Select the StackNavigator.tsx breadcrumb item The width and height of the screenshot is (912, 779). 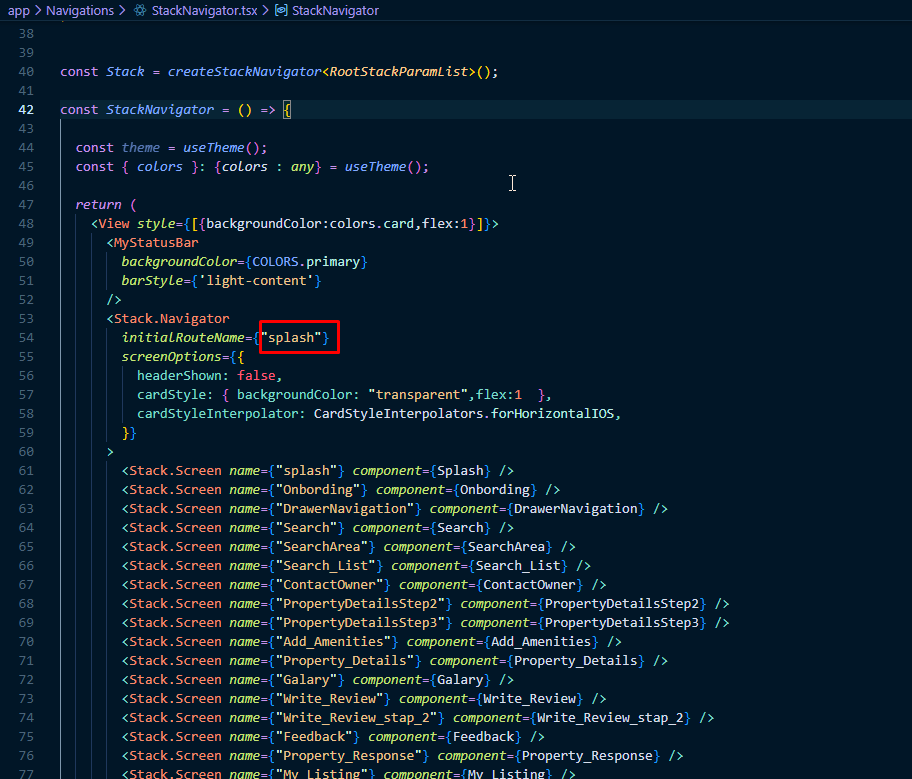[204, 11]
